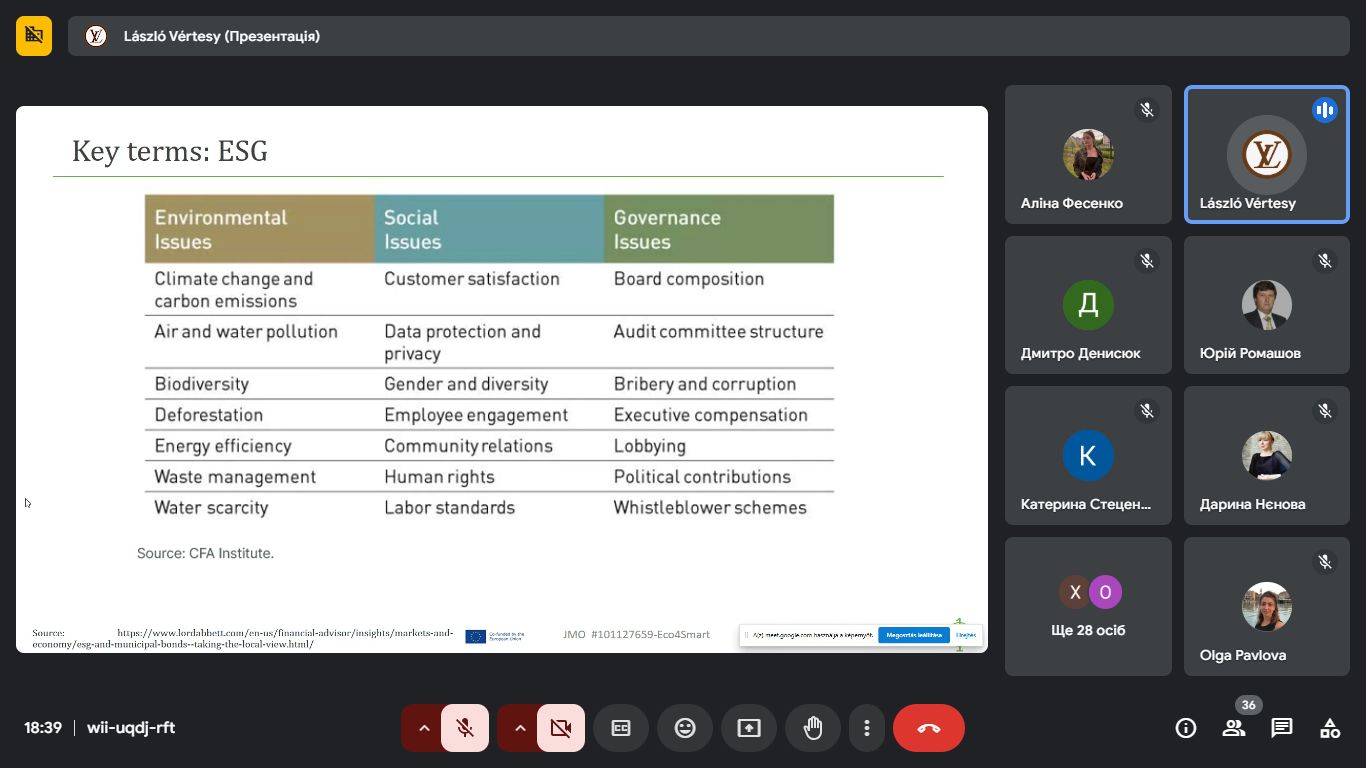Open the 'Ще 28 осіб' participants tile
This screenshot has width=1366, height=768.
(1088, 606)
